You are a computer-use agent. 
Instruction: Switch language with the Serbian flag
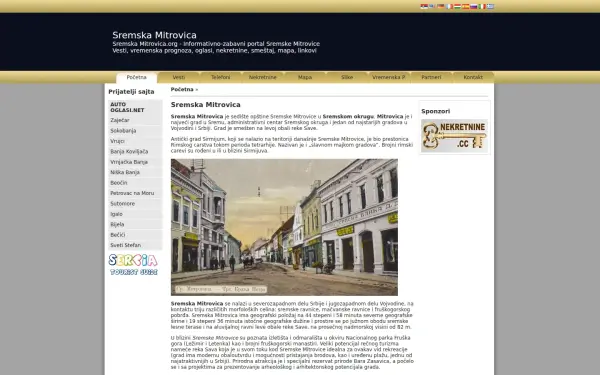tap(424, 7)
